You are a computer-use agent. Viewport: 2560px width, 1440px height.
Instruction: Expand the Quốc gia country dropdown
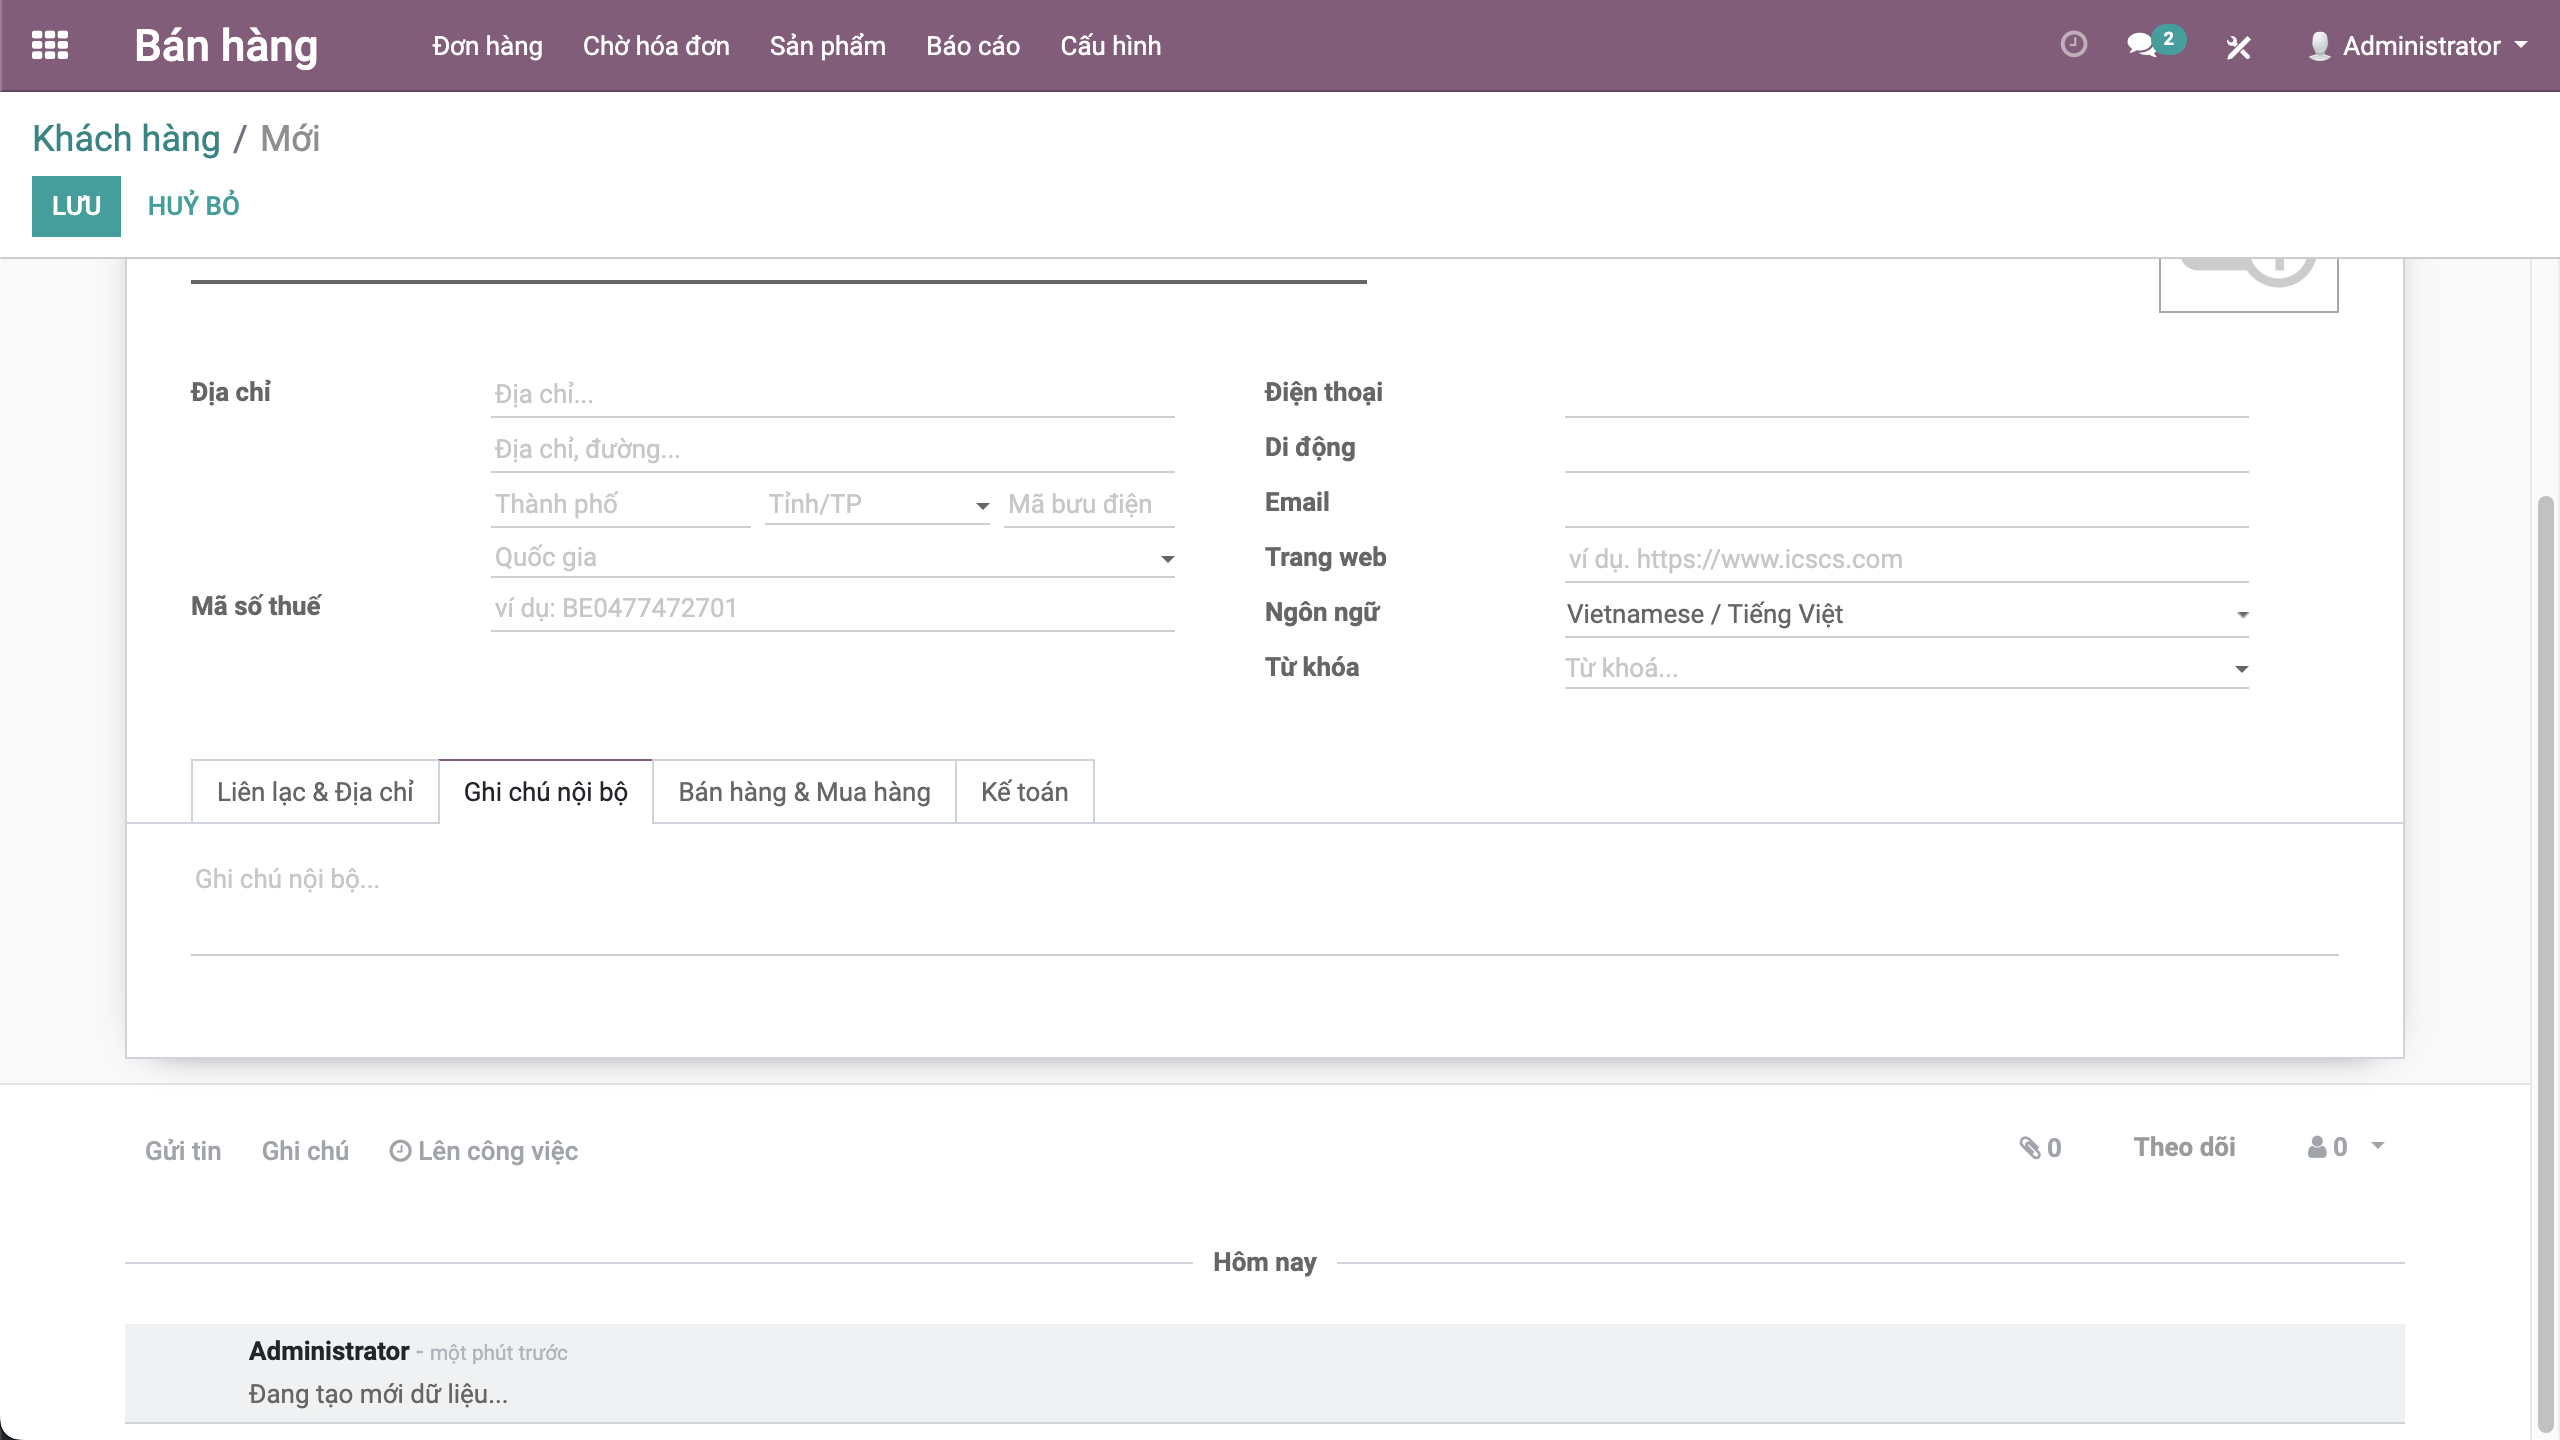(1167, 559)
